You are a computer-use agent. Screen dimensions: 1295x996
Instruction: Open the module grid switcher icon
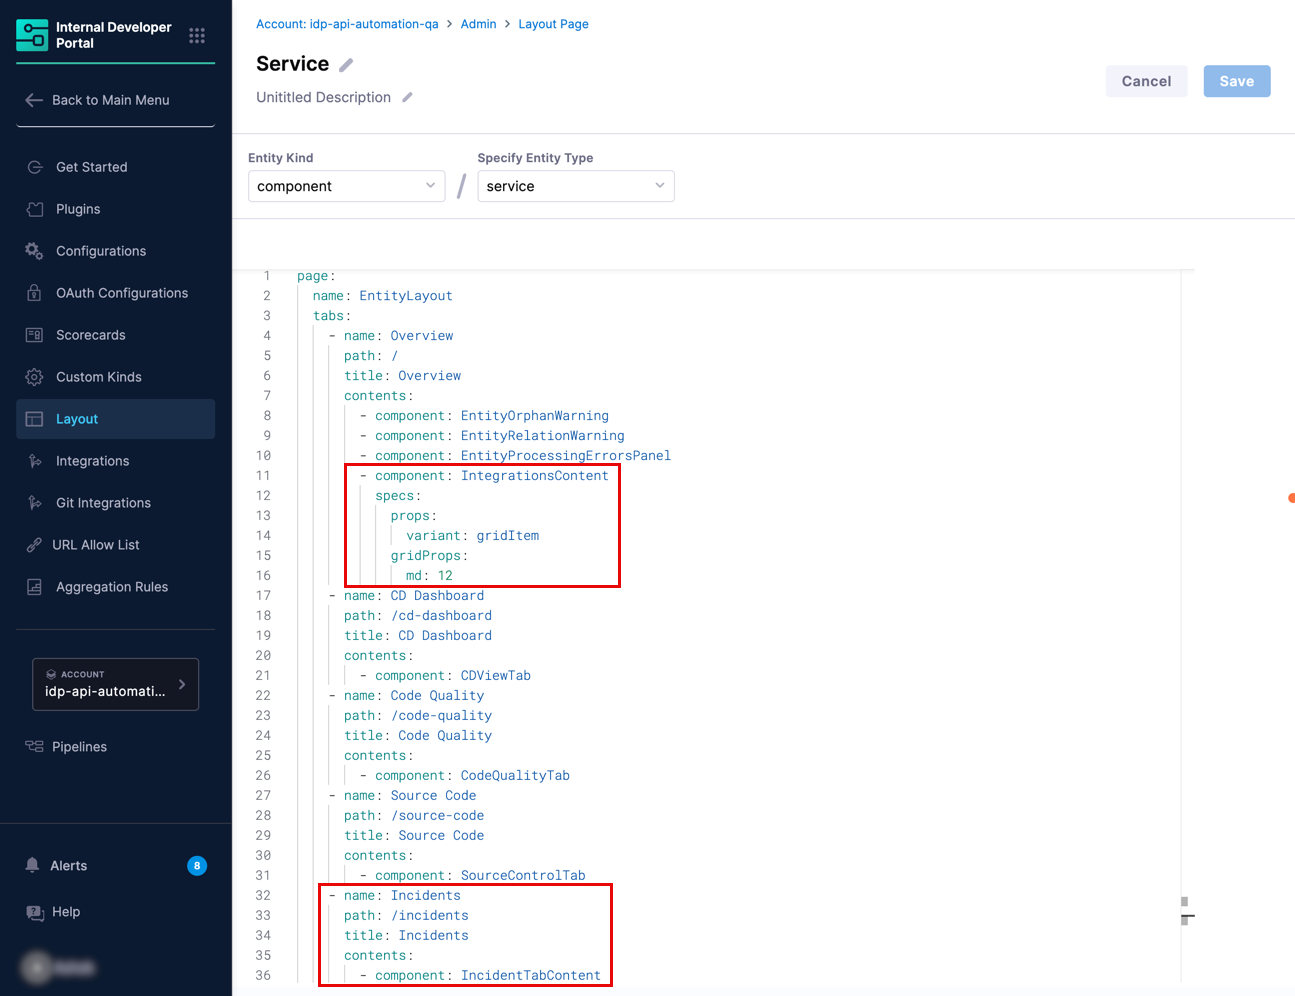[197, 35]
